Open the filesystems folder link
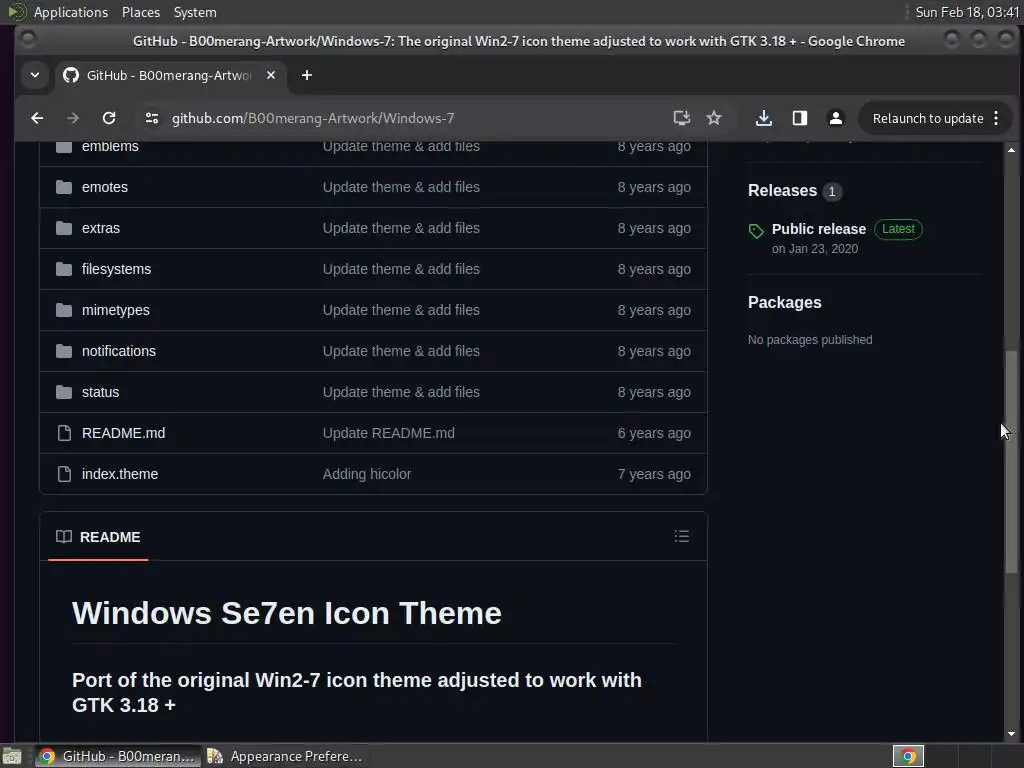The width and height of the screenshot is (1024, 768). pos(116,269)
